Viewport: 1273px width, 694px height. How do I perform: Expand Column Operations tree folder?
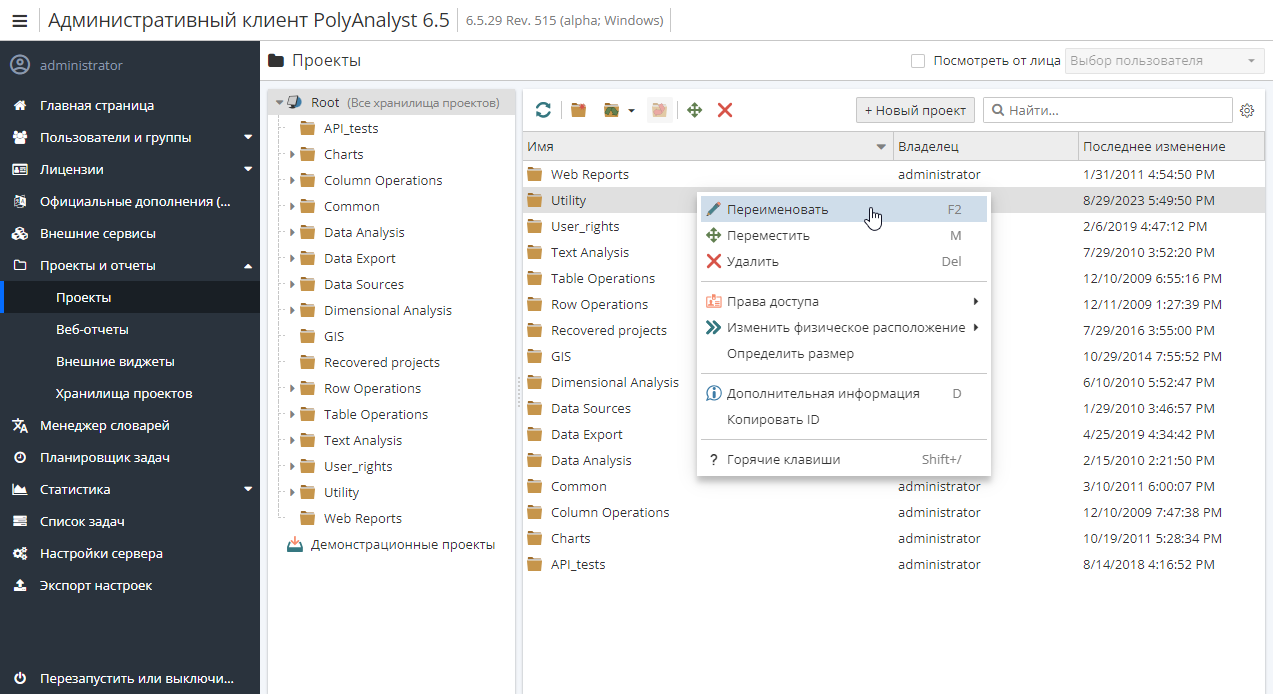(292, 180)
